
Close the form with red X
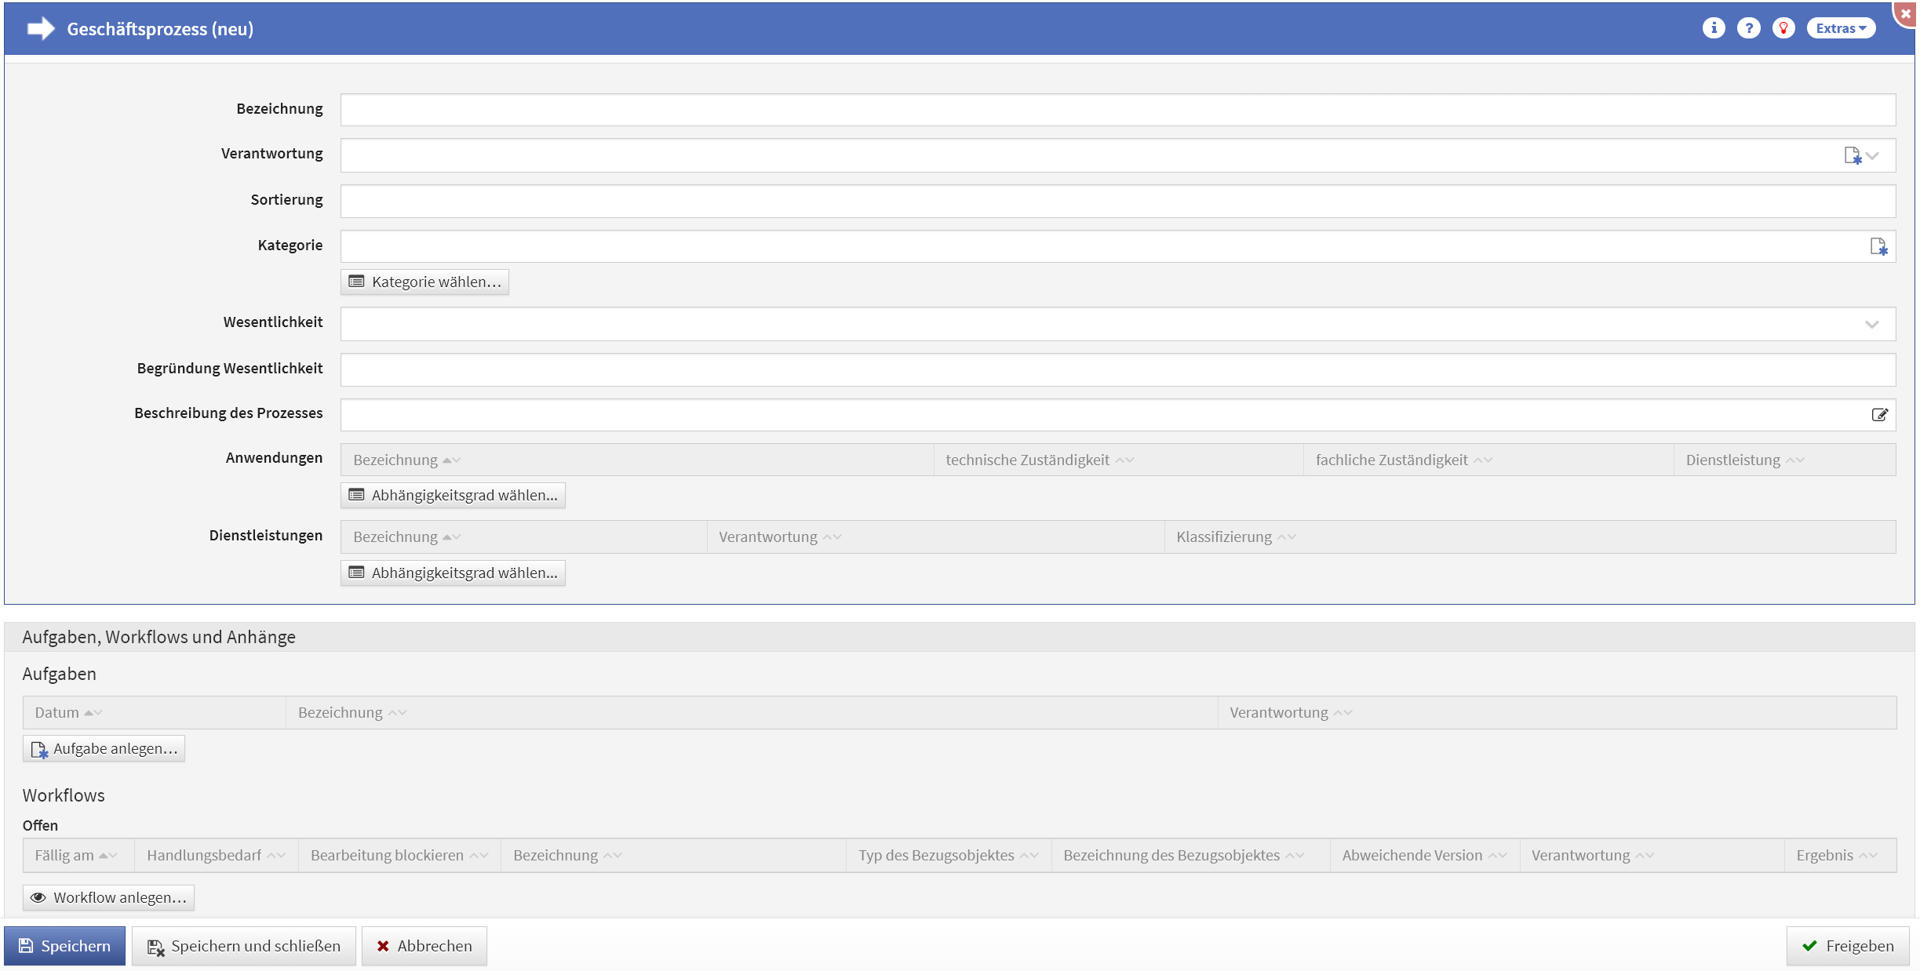pyautogui.click(x=1906, y=13)
